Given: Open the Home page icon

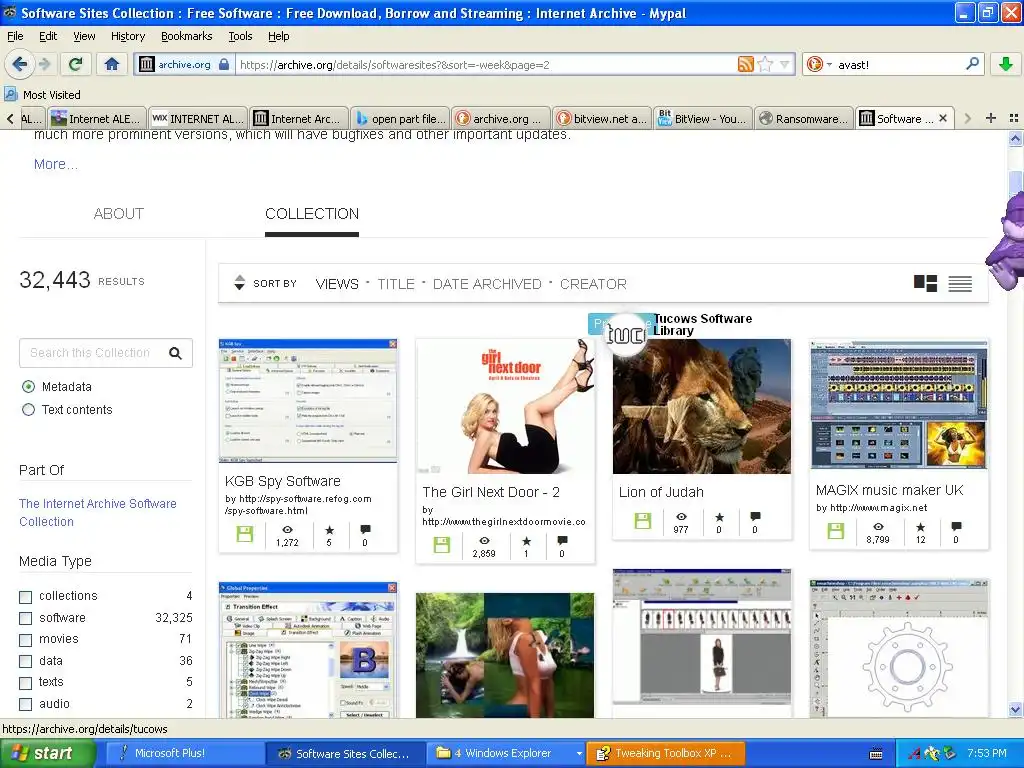Looking at the screenshot, I should point(112,64).
